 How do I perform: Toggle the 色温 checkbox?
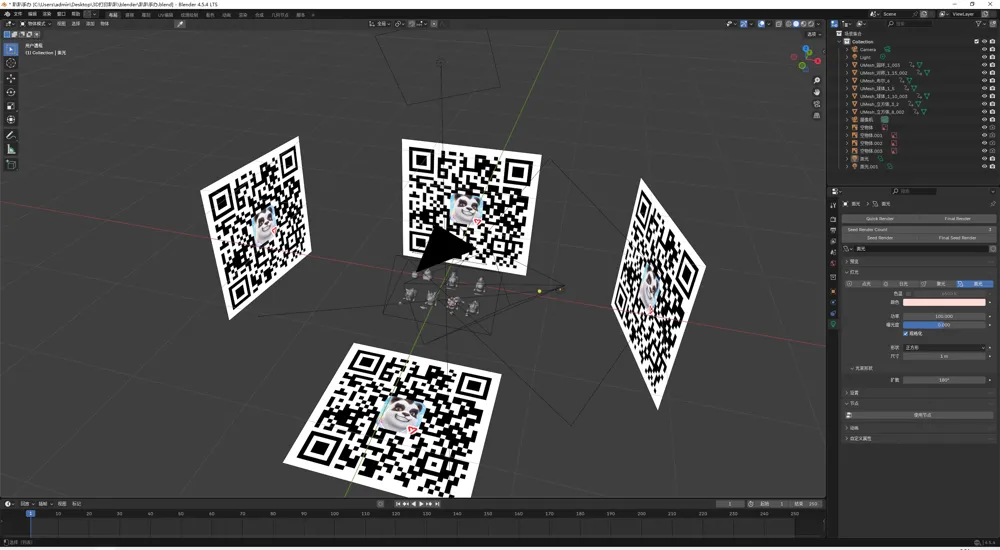908,294
